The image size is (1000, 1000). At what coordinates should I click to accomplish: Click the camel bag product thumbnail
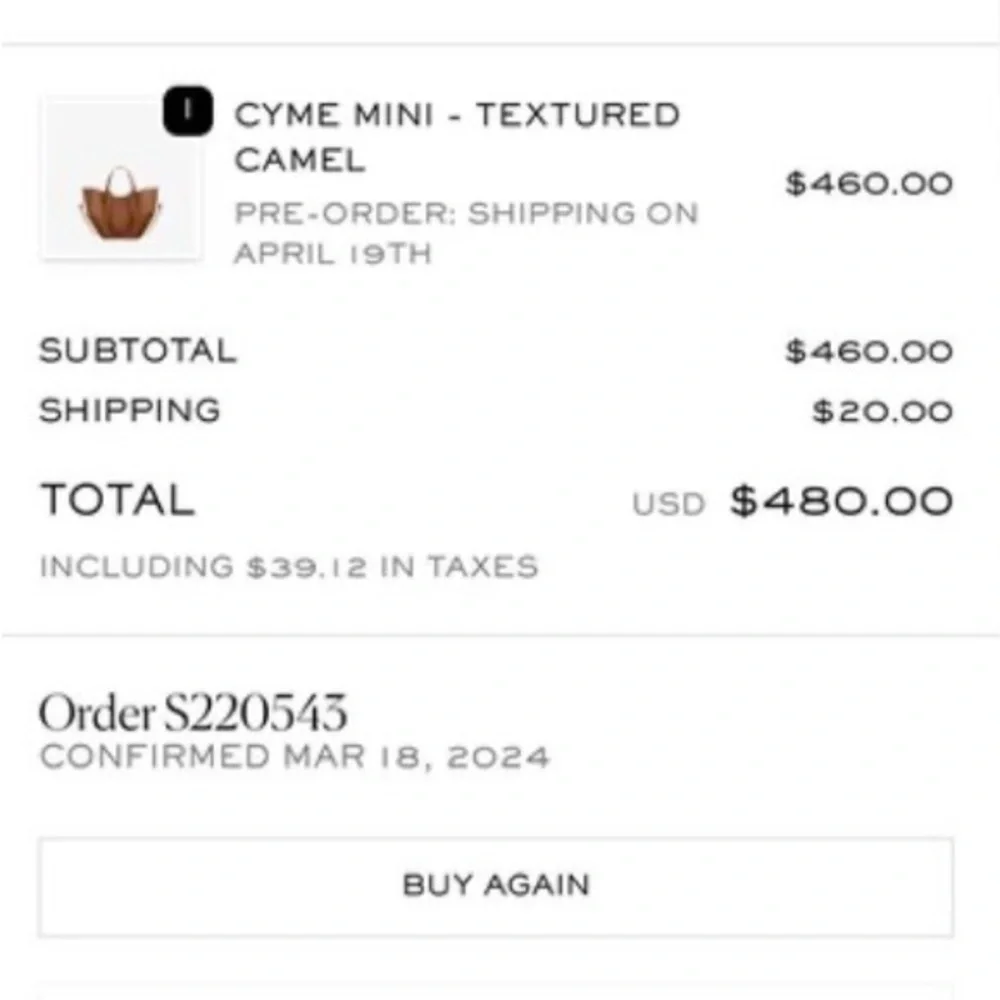coord(121,180)
